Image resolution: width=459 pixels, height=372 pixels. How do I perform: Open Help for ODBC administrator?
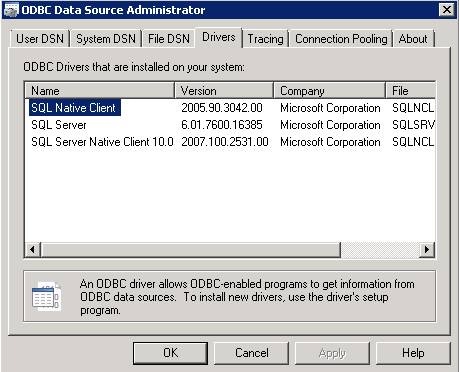pyautogui.click(x=413, y=353)
